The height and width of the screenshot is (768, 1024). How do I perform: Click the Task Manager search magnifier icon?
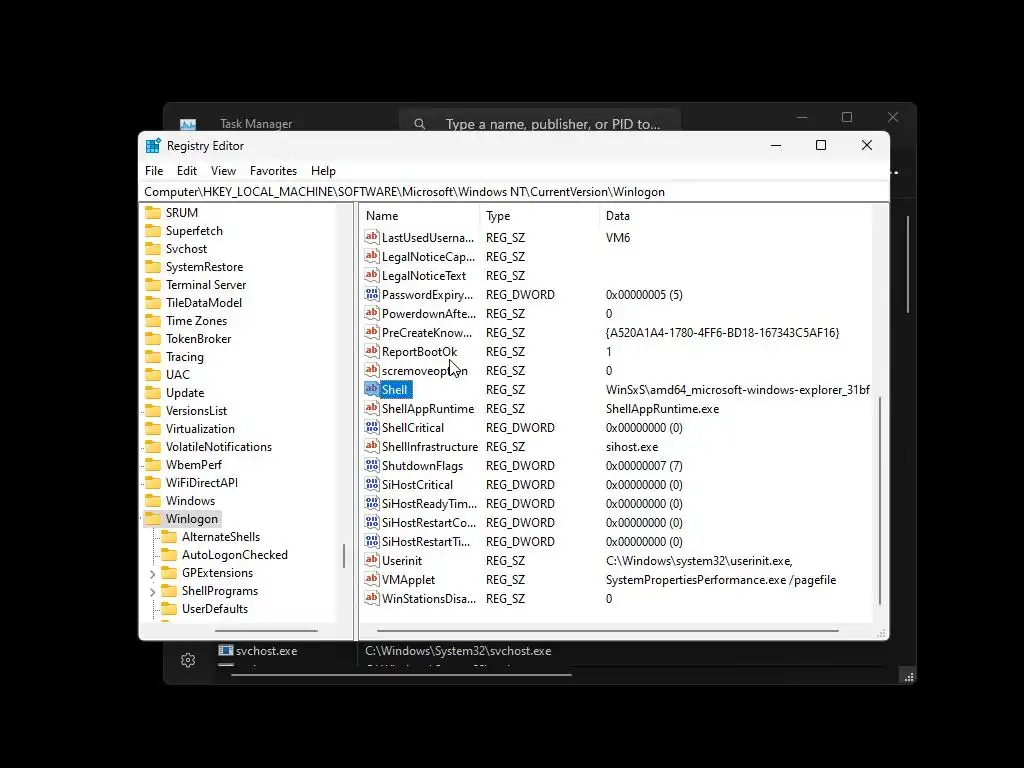pyautogui.click(x=420, y=123)
